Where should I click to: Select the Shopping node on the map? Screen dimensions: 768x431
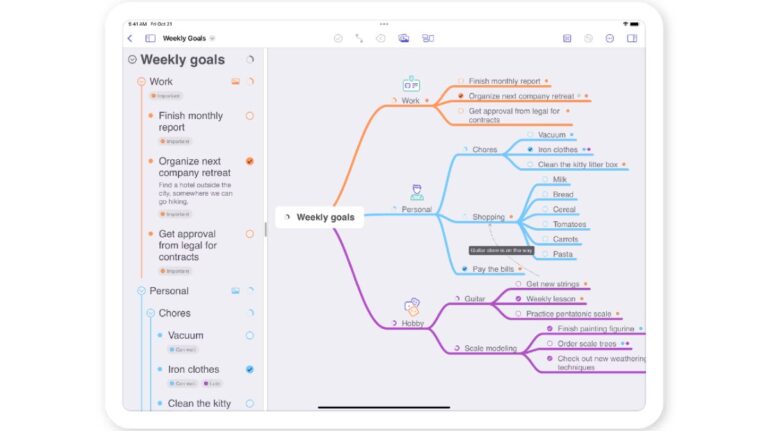coord(488,217)
